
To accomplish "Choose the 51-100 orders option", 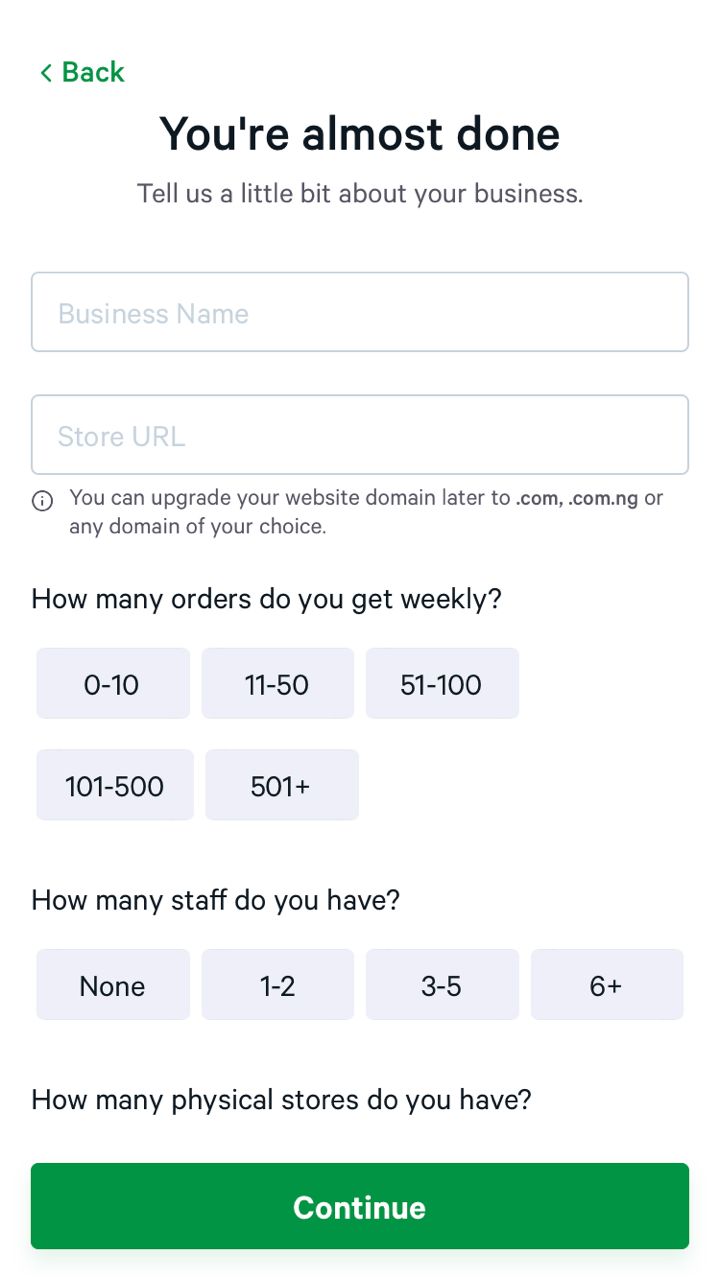I will click(x=442, y=684).
